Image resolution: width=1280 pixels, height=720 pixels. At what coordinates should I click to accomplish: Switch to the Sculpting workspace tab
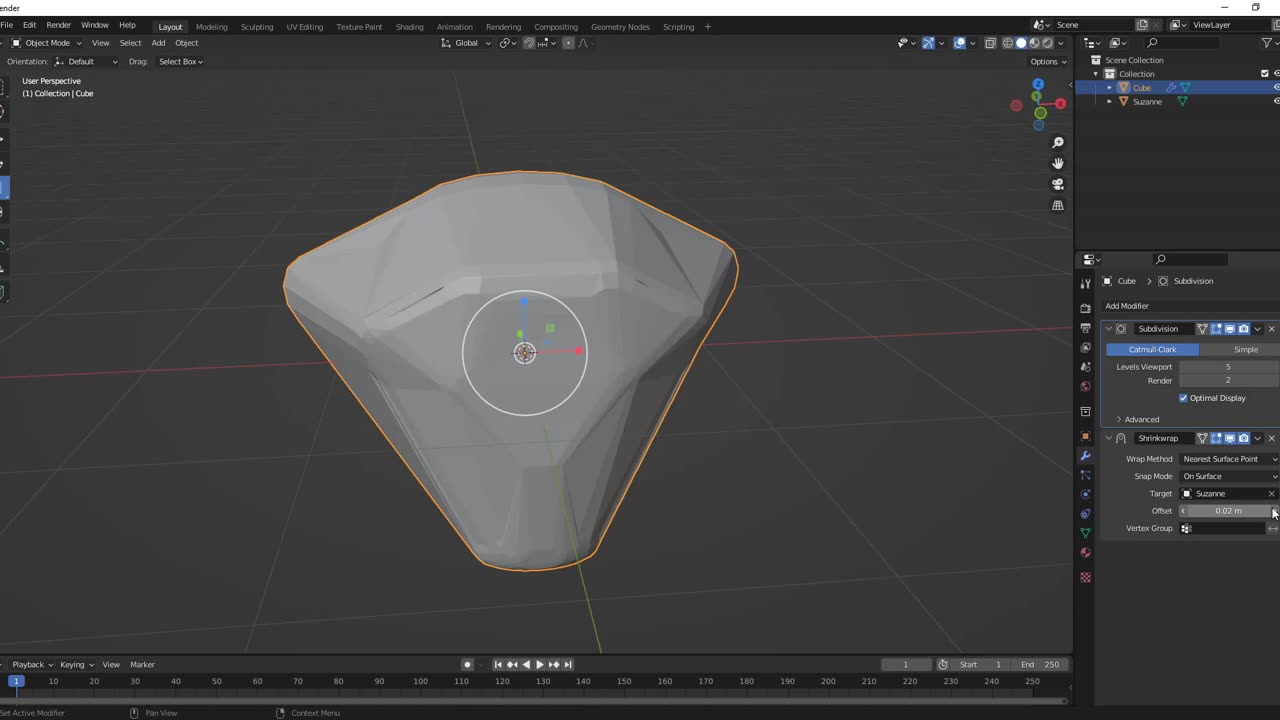(x=256, y=27)
